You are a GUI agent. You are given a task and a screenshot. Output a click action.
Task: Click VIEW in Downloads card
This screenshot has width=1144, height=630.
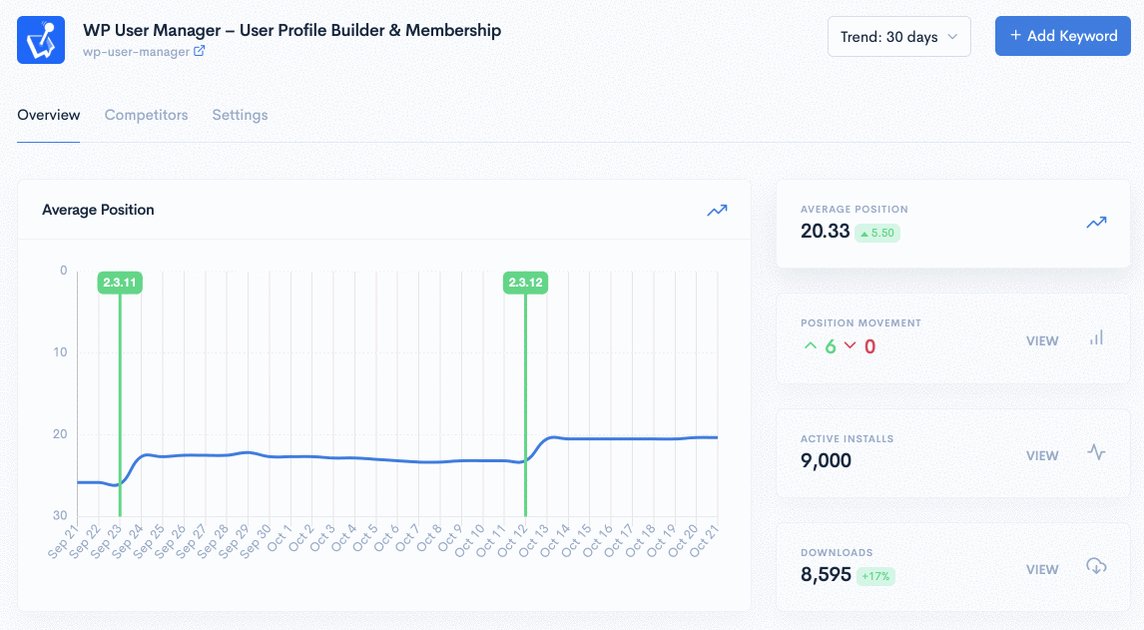click(x=1042, y=569)
